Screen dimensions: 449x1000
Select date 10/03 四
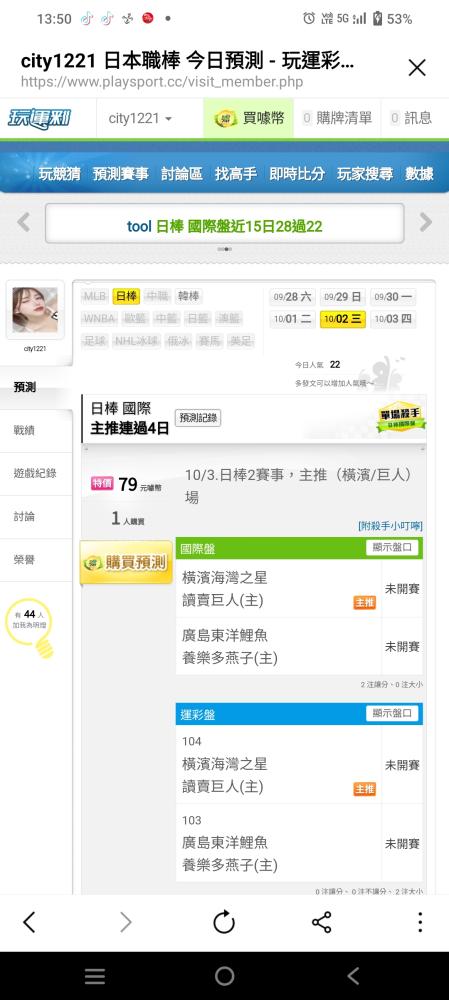(x=393, y=319)
